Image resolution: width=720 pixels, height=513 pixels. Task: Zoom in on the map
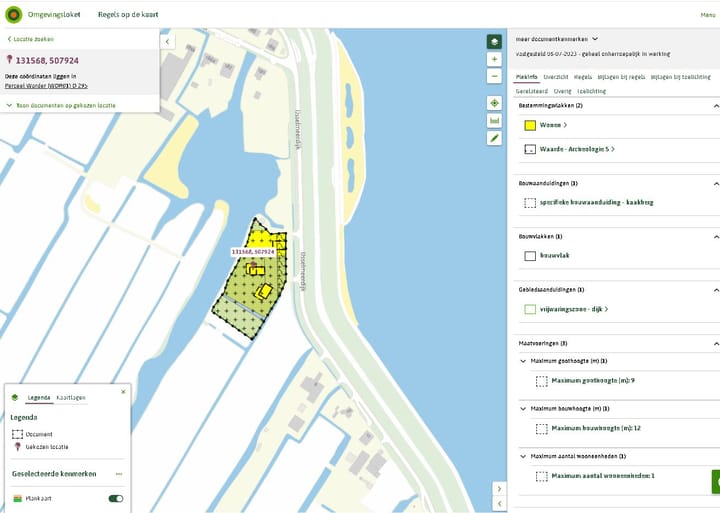click(x=494, y=59)
